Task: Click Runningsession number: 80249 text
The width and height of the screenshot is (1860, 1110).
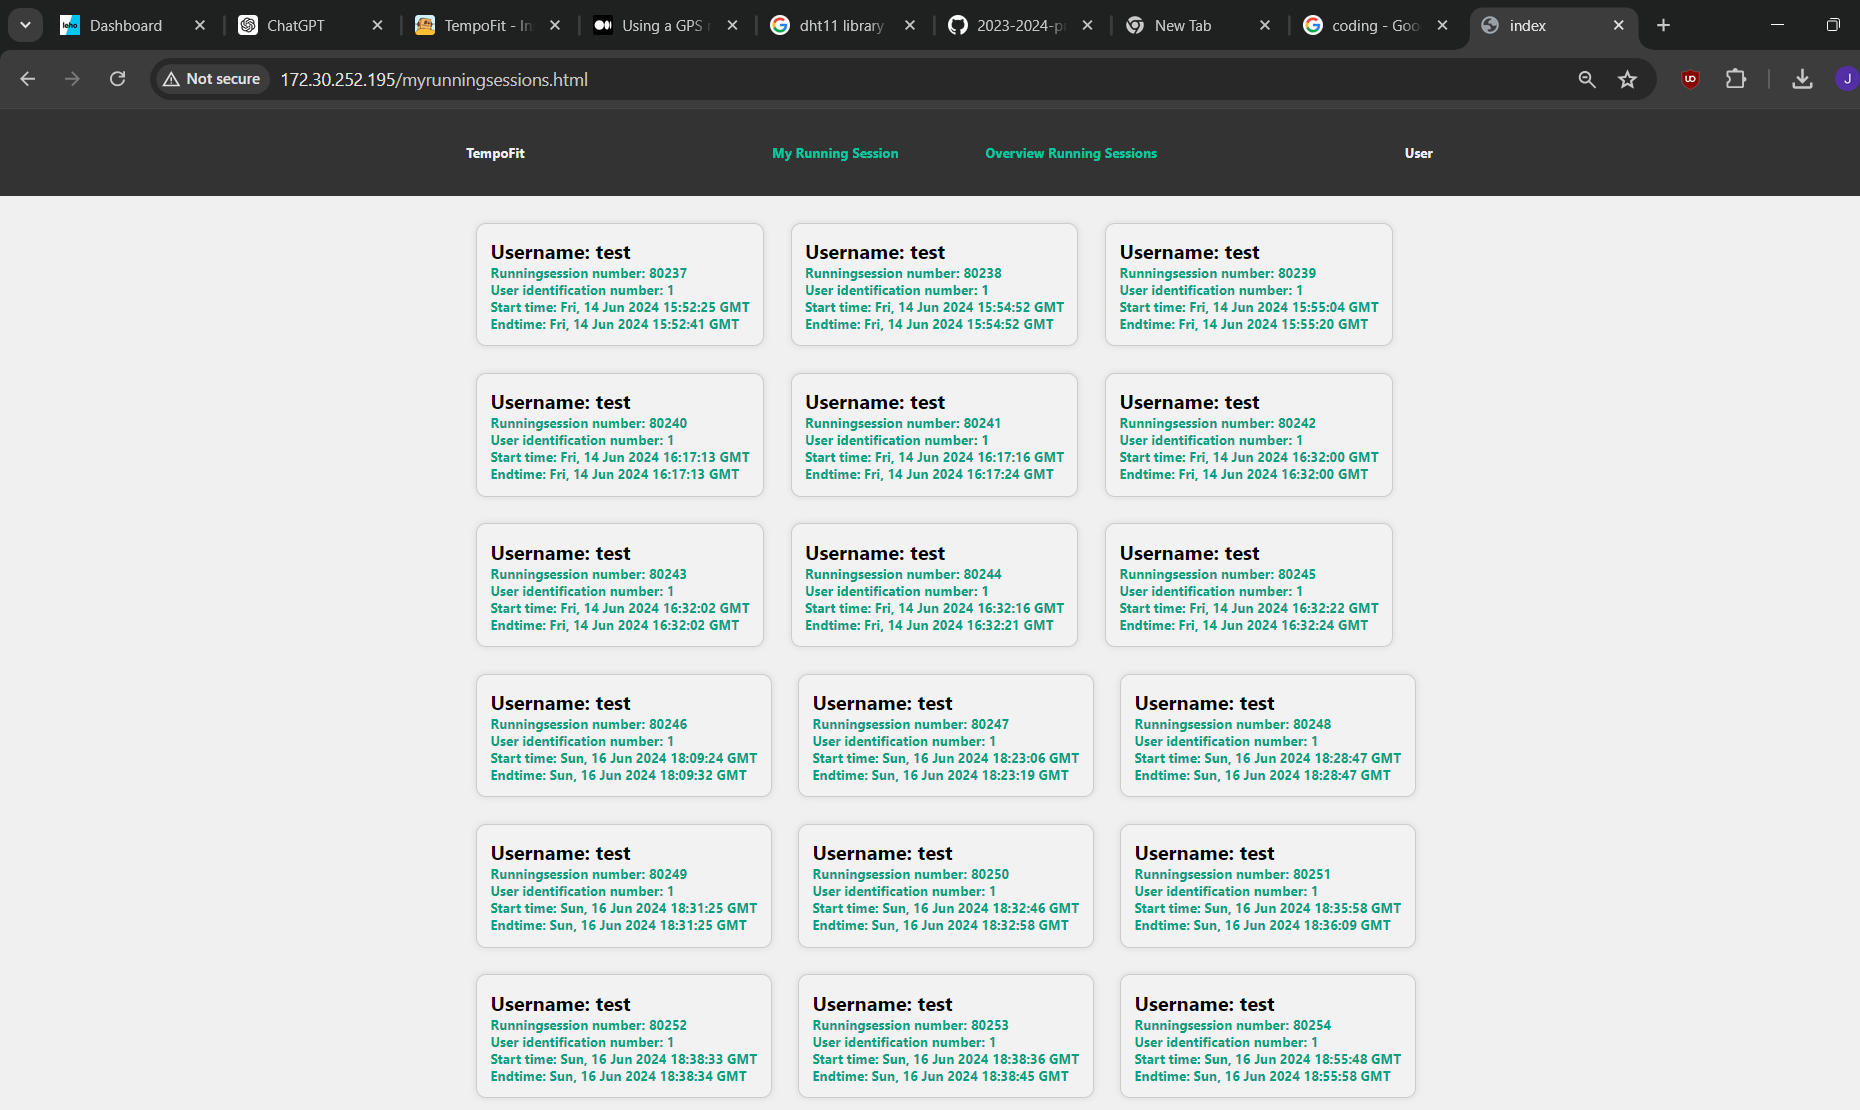Action: (x=588, y=874)
